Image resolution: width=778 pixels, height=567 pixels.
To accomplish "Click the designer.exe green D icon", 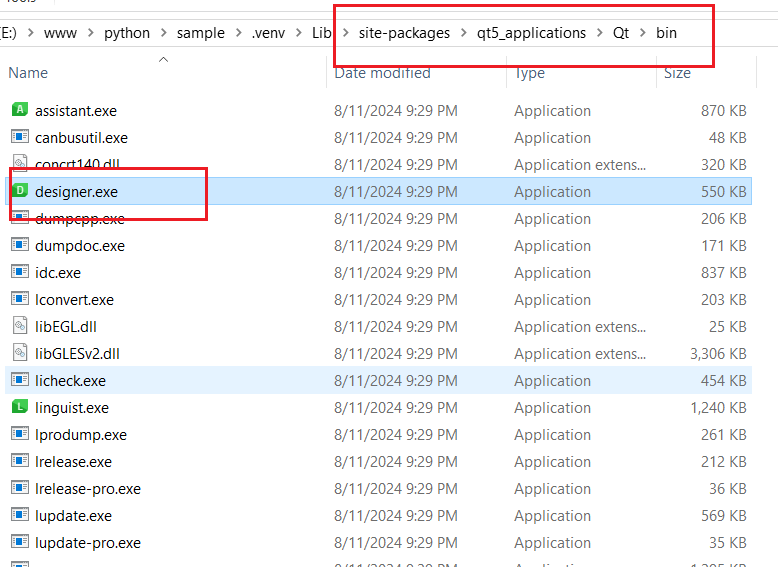I will pos(19,191).
